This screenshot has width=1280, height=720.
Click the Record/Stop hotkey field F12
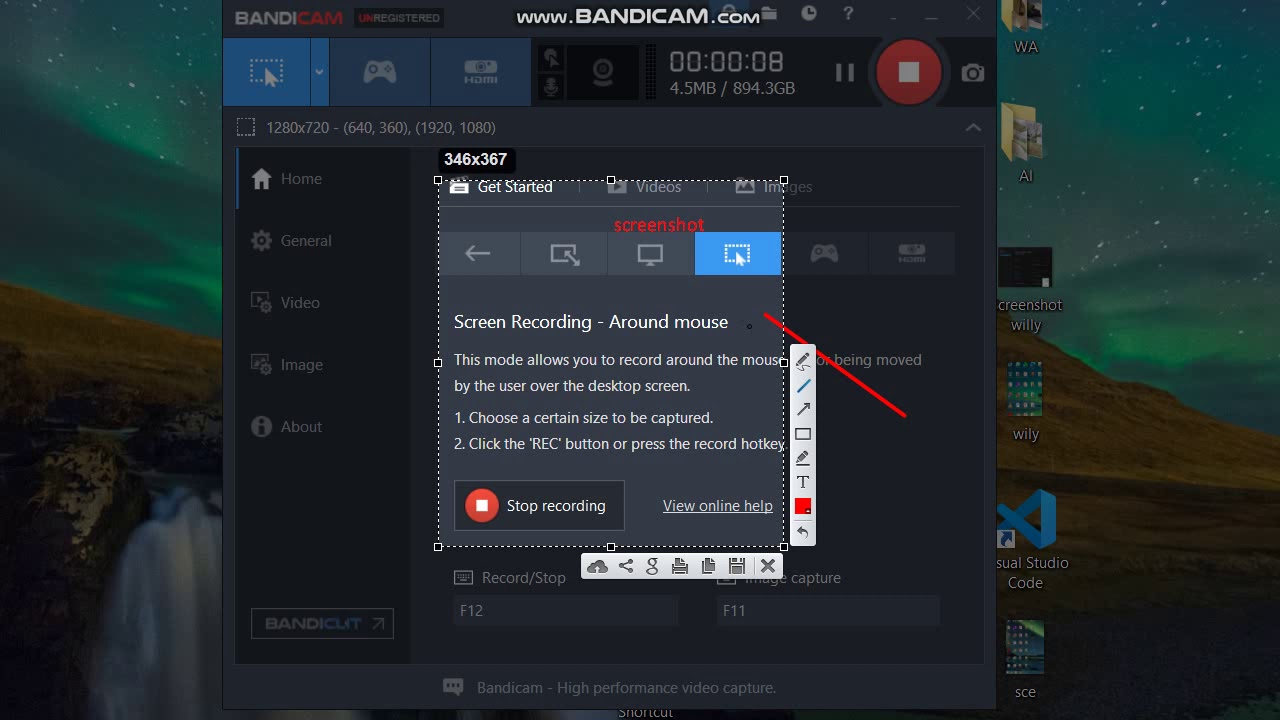coord(566,610)
